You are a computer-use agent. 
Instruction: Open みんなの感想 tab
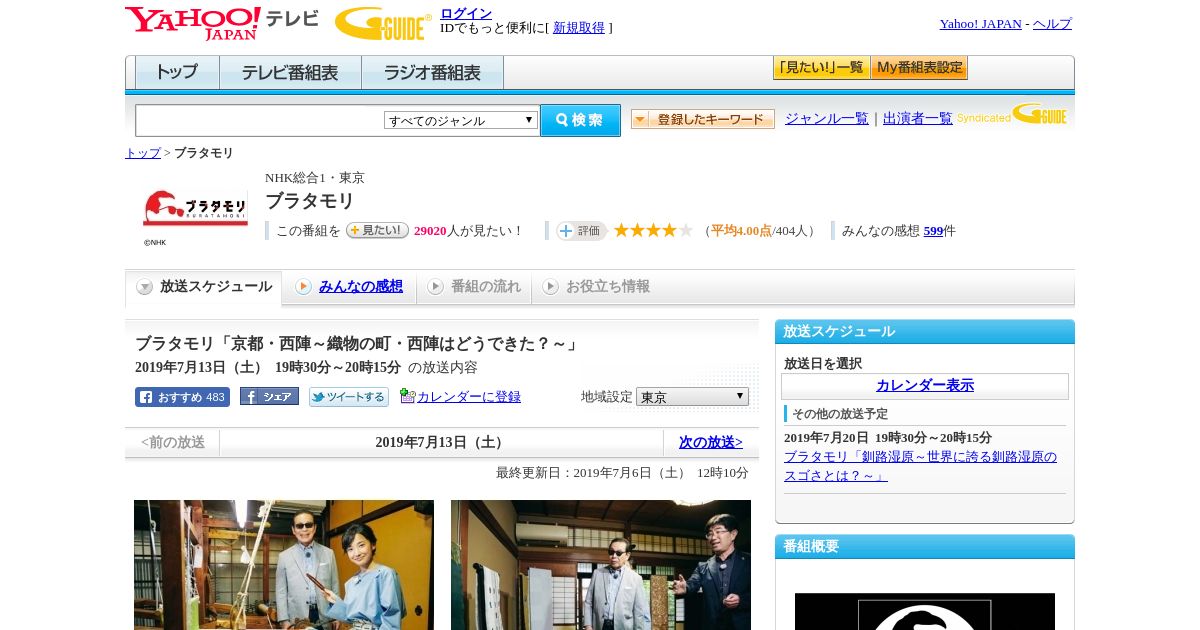pyautogui.click(x=361, y=287)
